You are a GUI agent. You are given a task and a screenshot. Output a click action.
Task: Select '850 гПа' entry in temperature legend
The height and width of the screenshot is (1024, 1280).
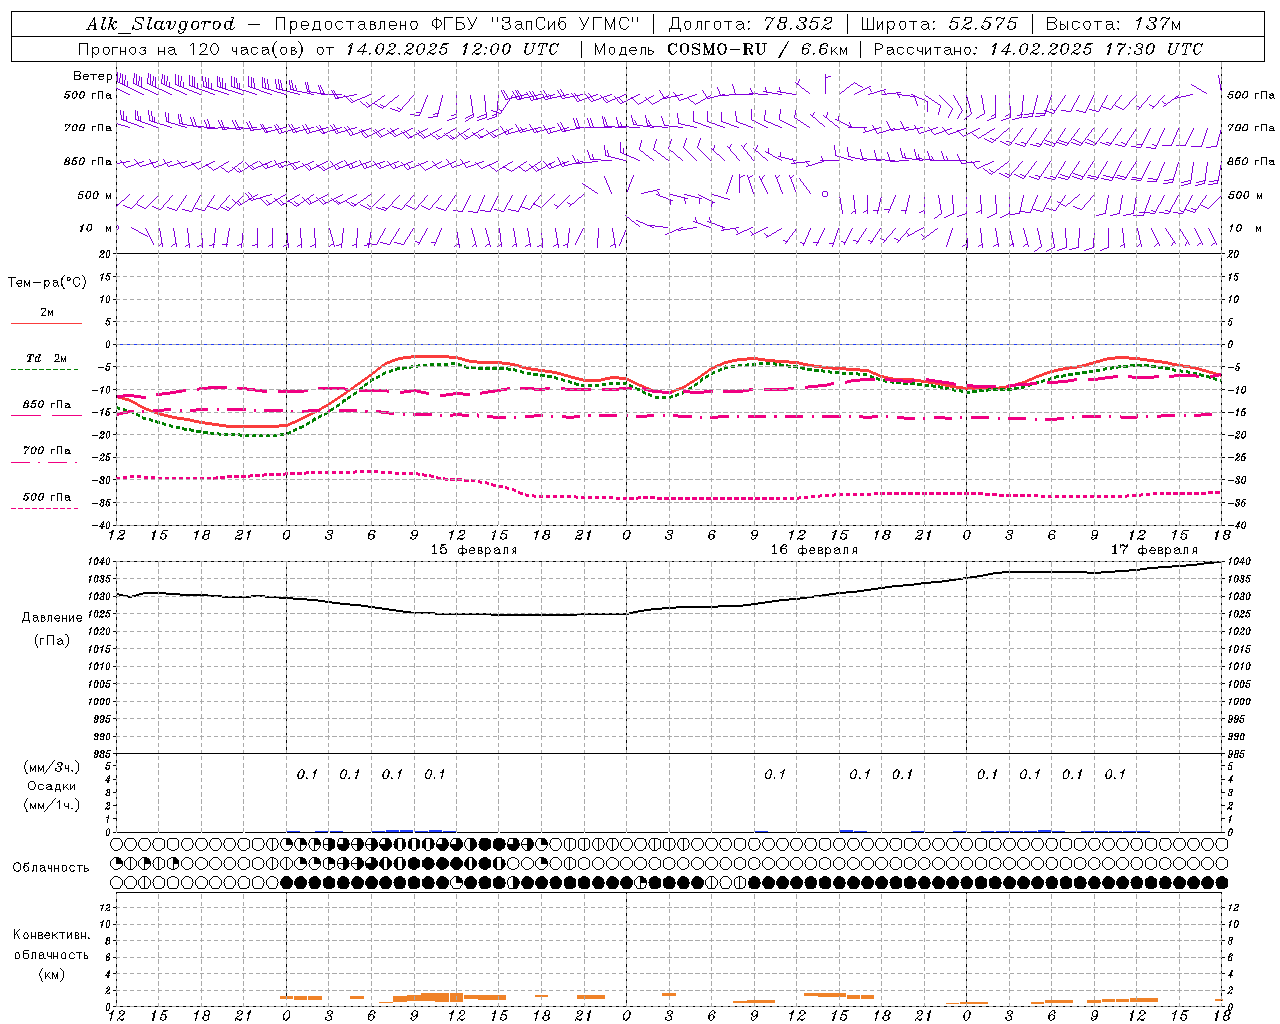(x=47, y=405)
